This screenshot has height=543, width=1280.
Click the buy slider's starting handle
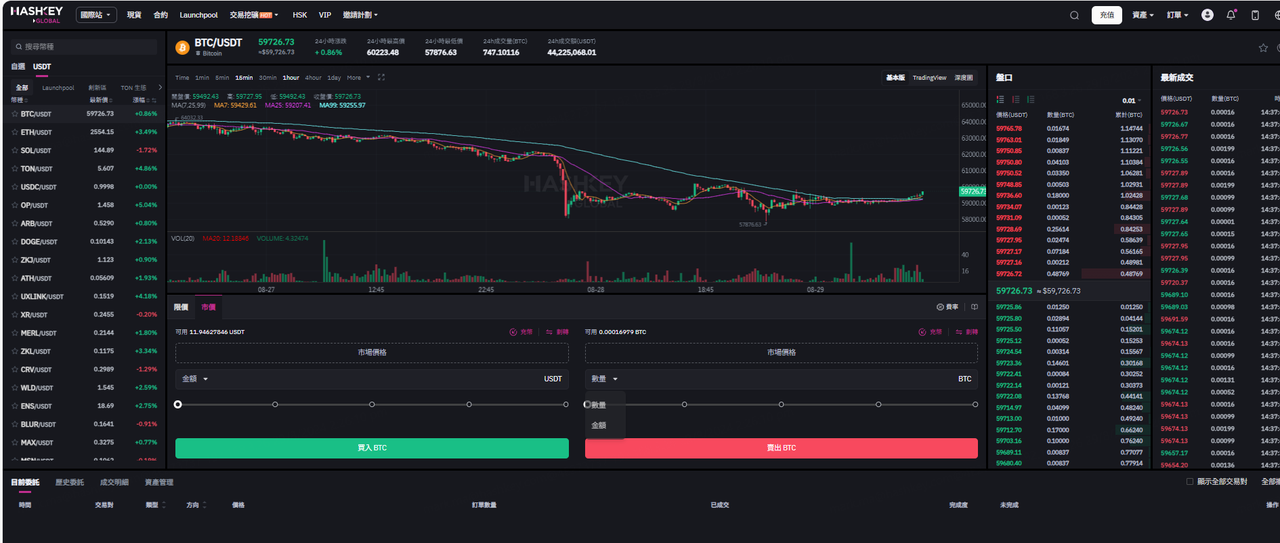[x=178, y=404]
